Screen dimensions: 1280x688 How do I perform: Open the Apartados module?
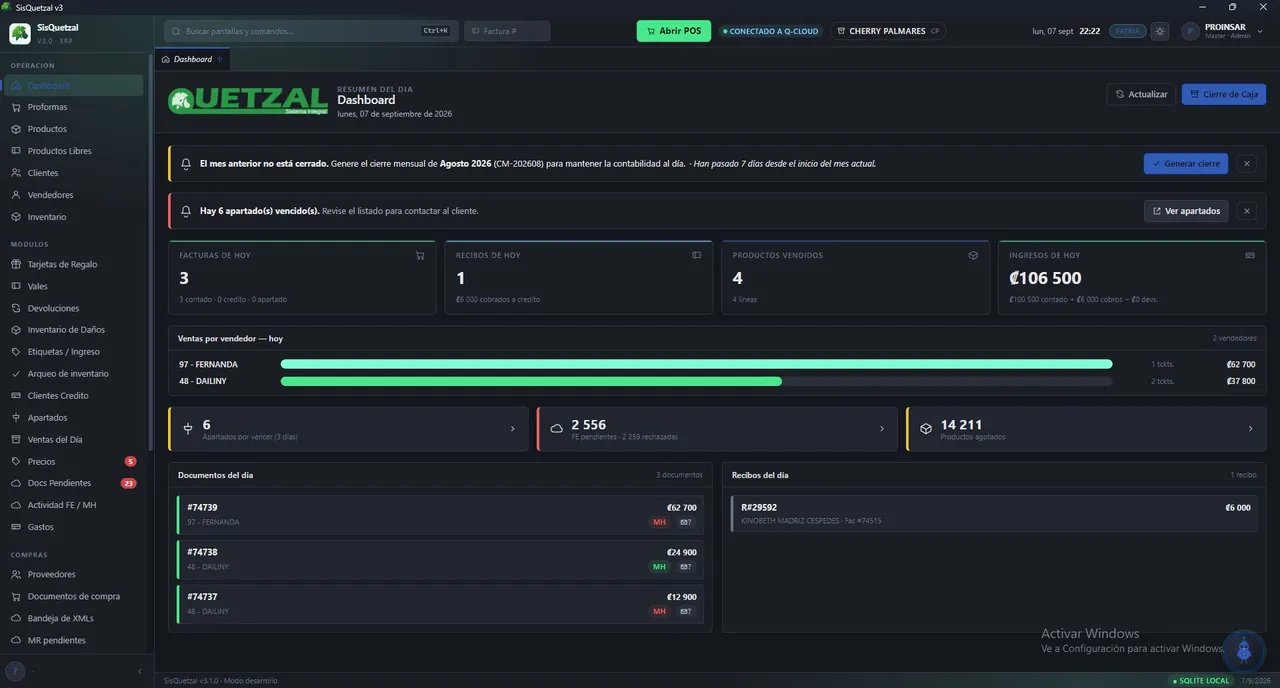coord(74,418)
